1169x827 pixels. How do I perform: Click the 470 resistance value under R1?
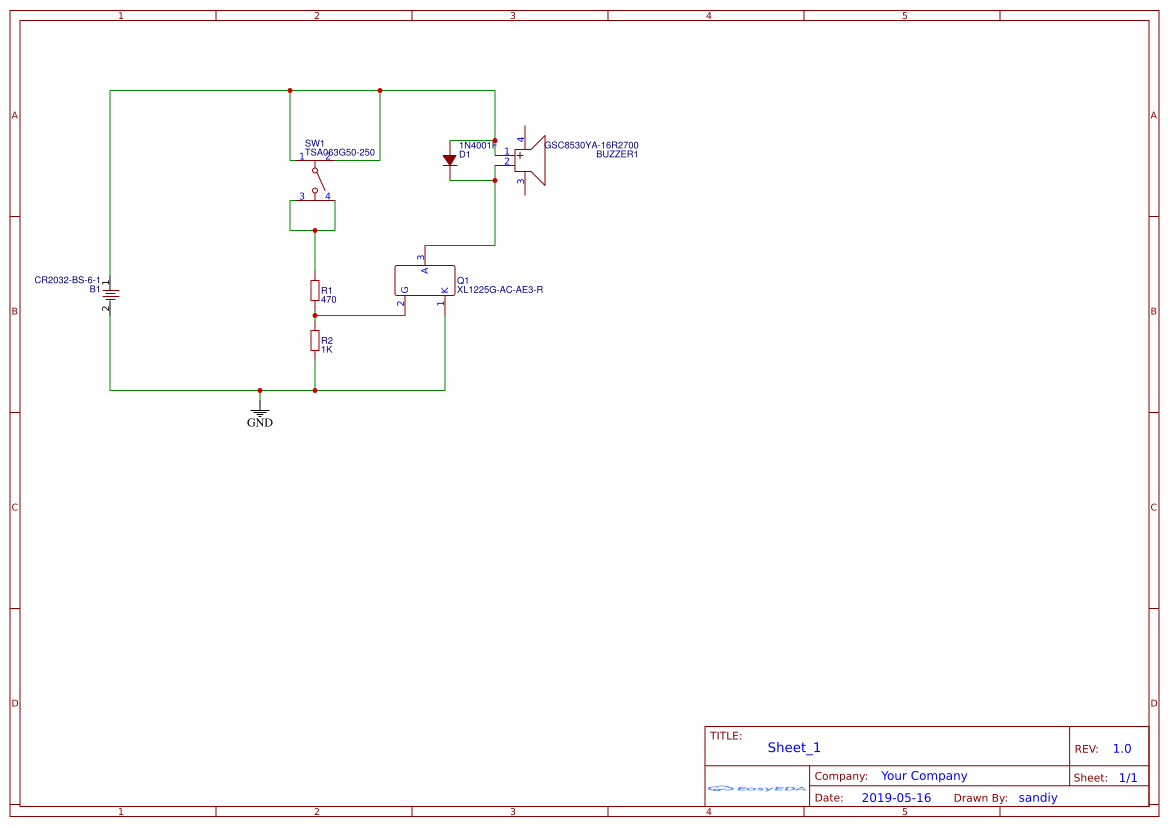(330, 298)
